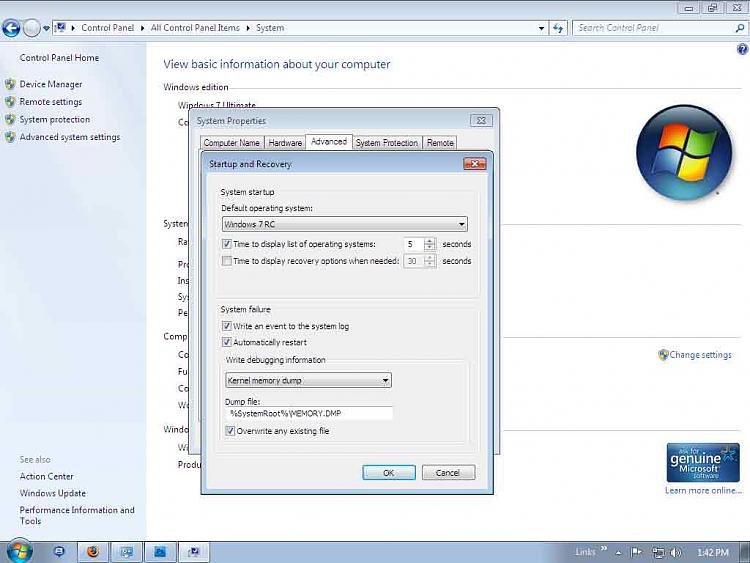Toggle Write an event to system log
The height and width of the screenshot is (563, 750).
pos(227,326)
